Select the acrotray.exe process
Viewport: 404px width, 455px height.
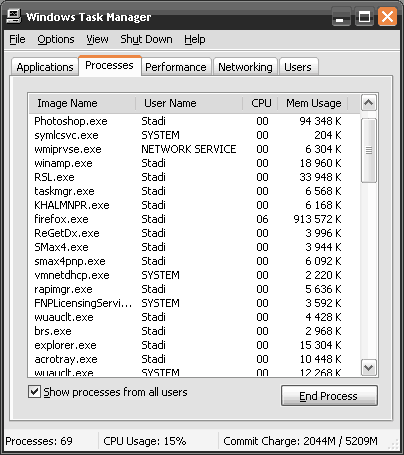click(x=194, y=359)
